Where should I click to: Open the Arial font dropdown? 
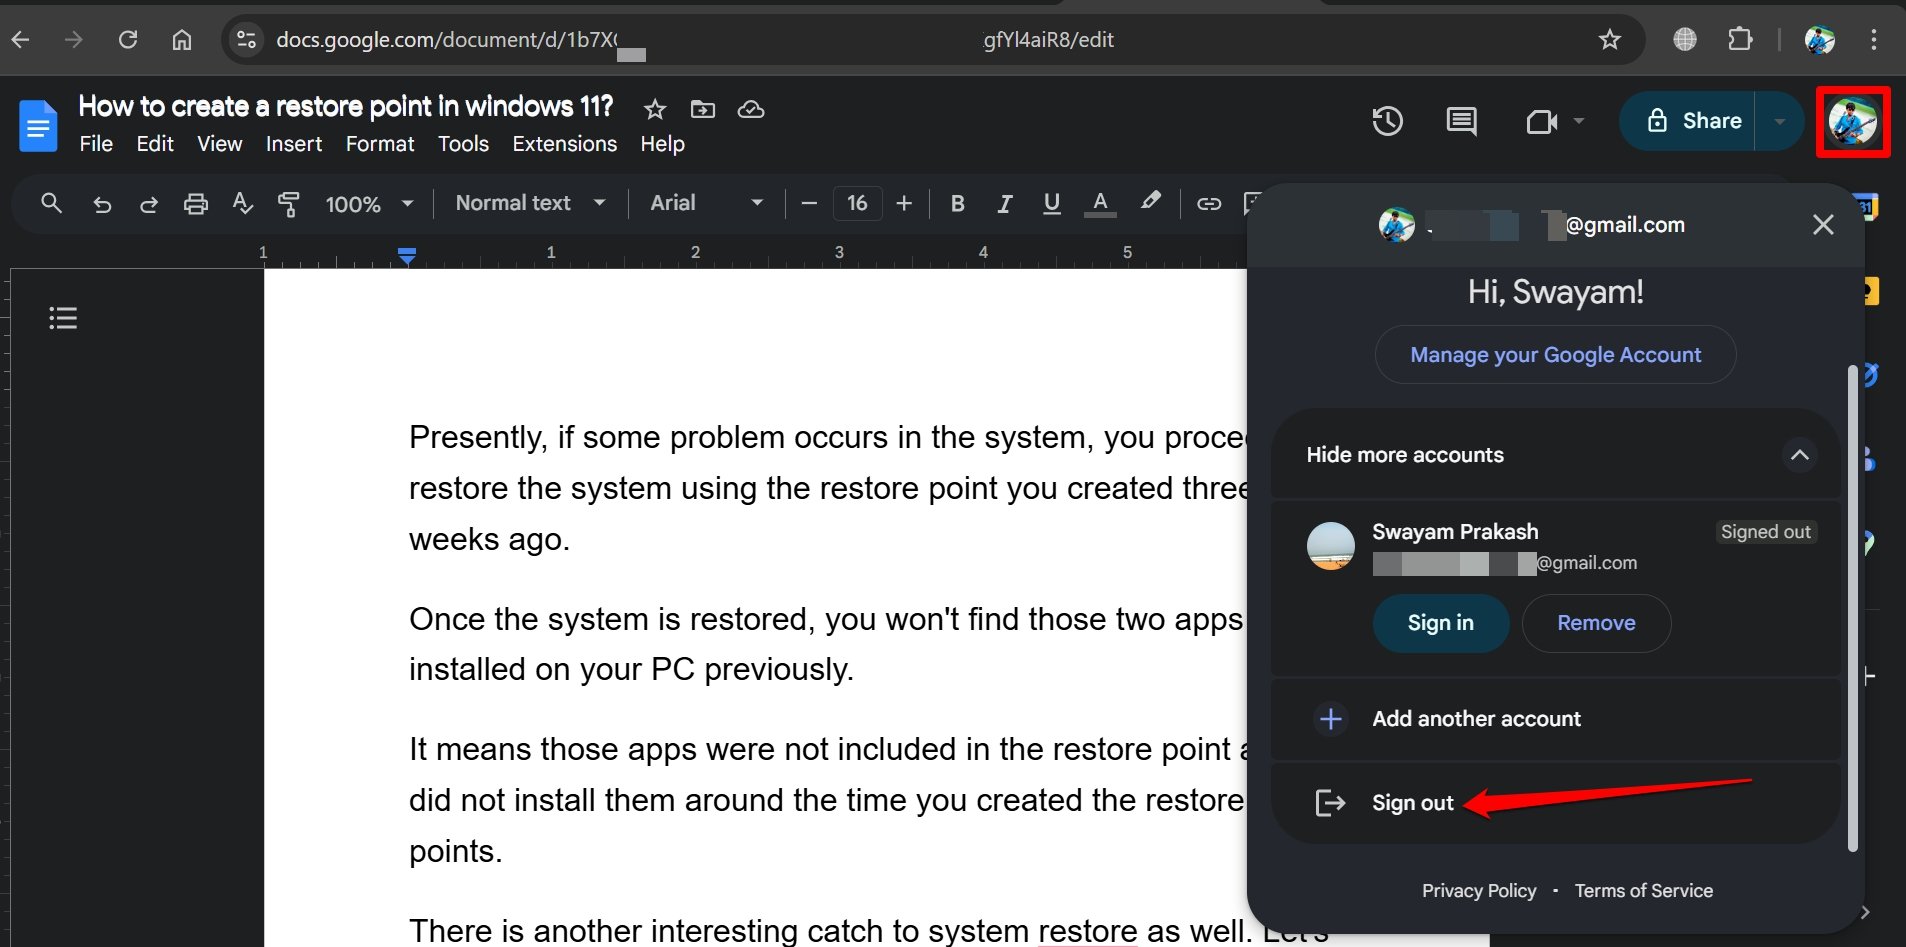click(x=706, y=203)
